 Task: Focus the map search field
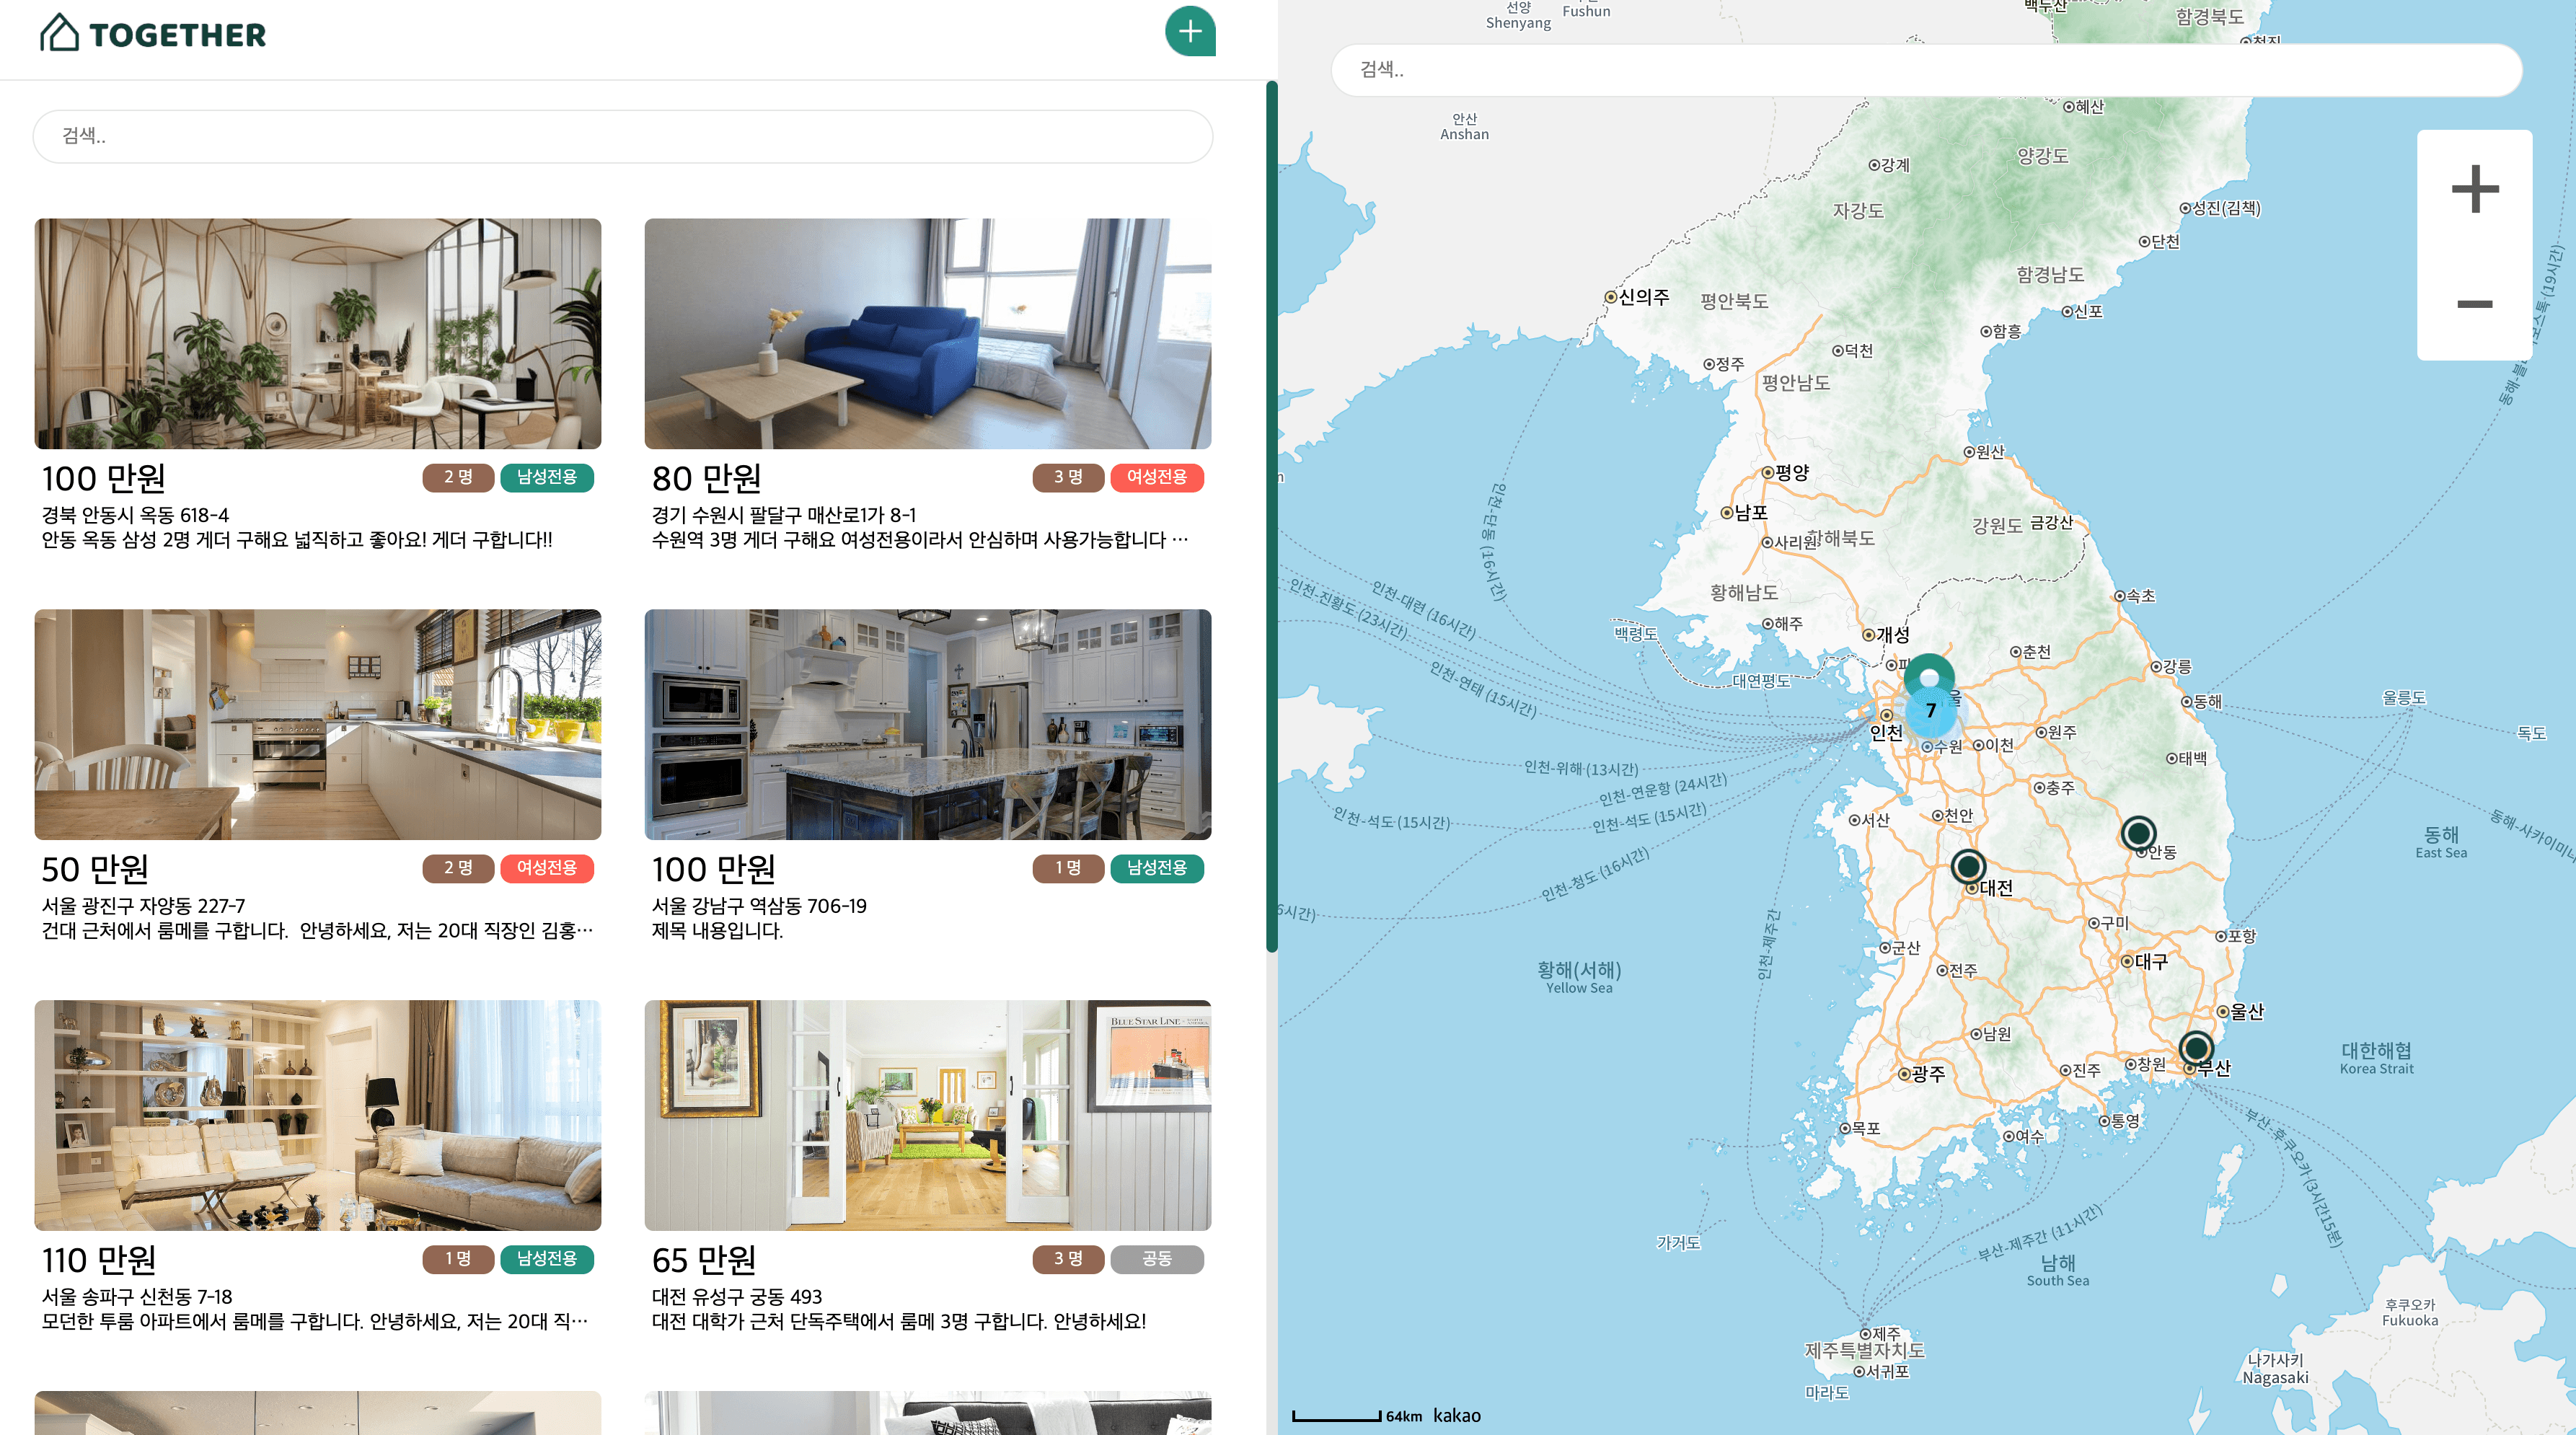click(1925, 70)
